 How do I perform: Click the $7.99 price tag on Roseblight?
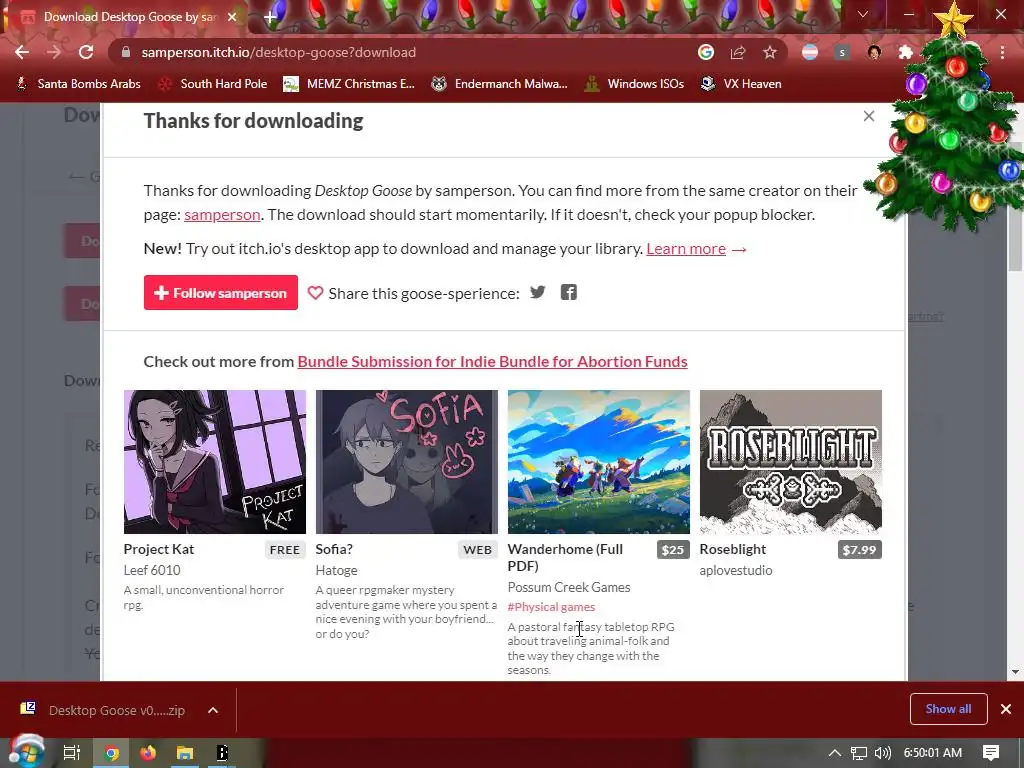click(859, 550)
